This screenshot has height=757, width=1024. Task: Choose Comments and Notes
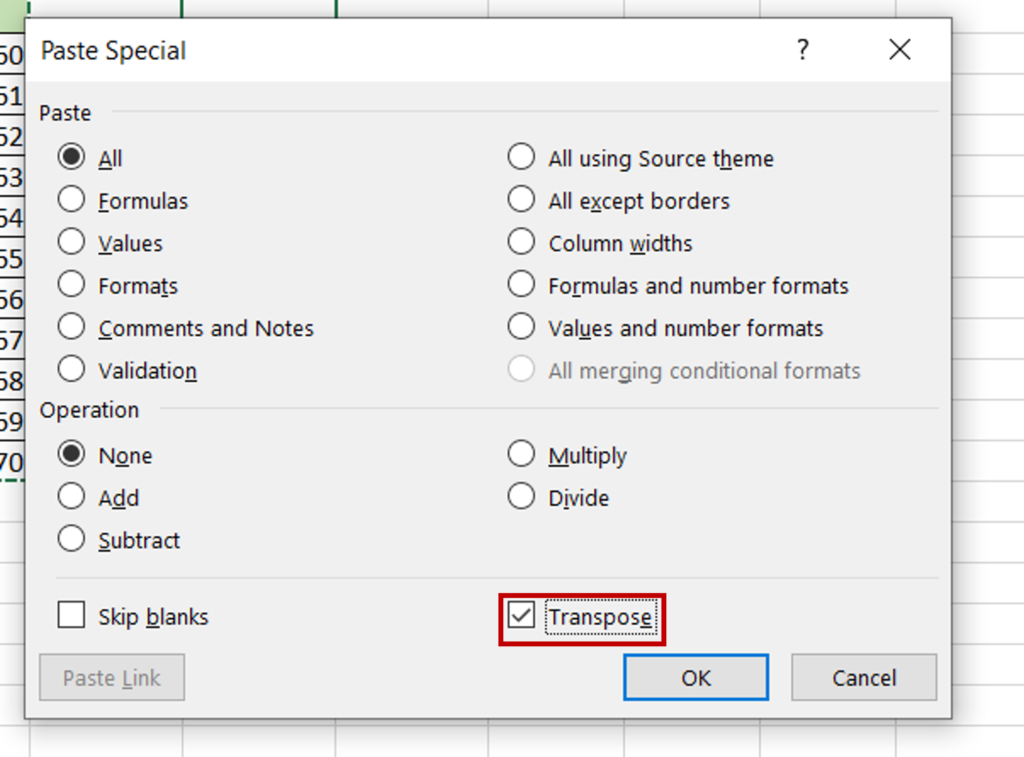click(x=71, y=327)
